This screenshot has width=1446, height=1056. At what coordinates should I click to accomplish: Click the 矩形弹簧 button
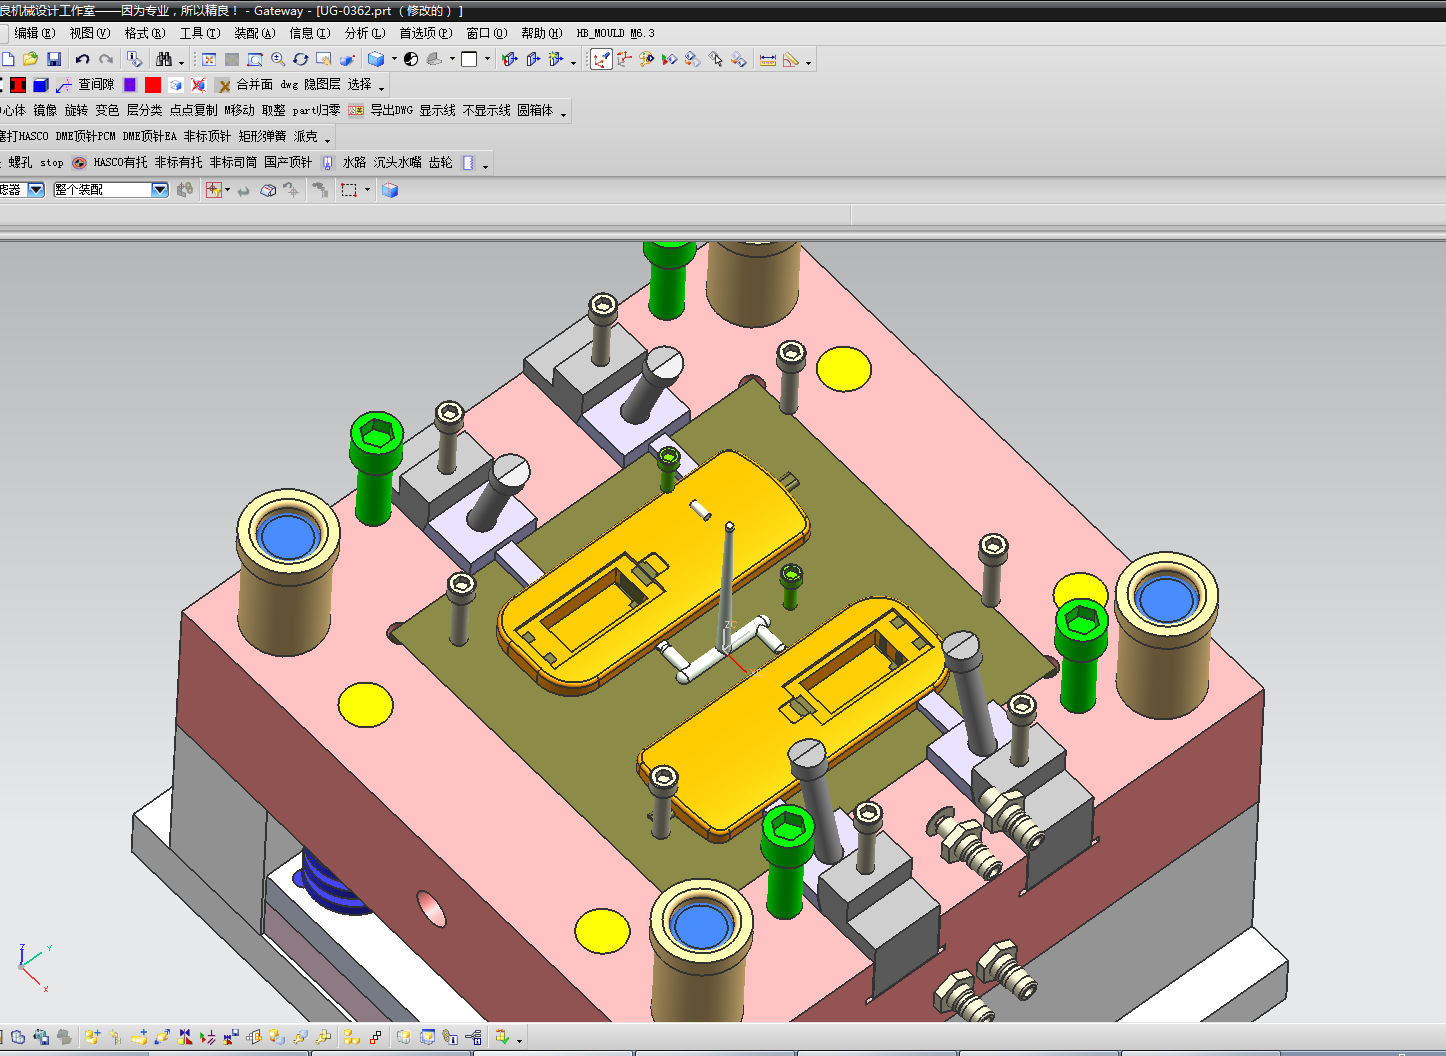(x=262, y=136)
